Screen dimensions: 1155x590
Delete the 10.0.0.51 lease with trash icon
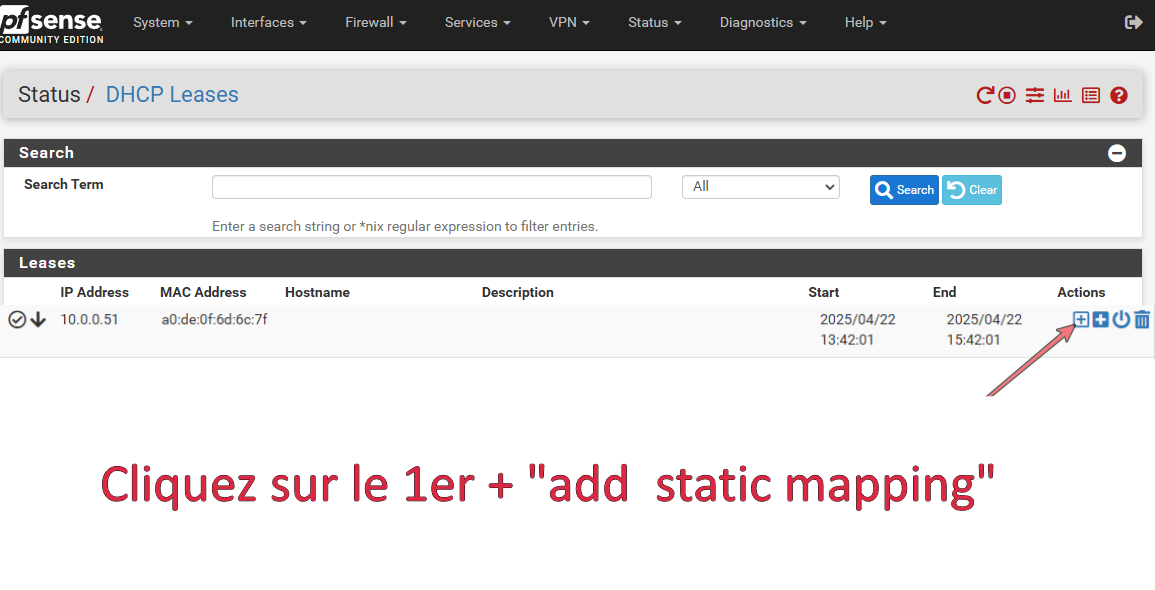point(1142,319)
